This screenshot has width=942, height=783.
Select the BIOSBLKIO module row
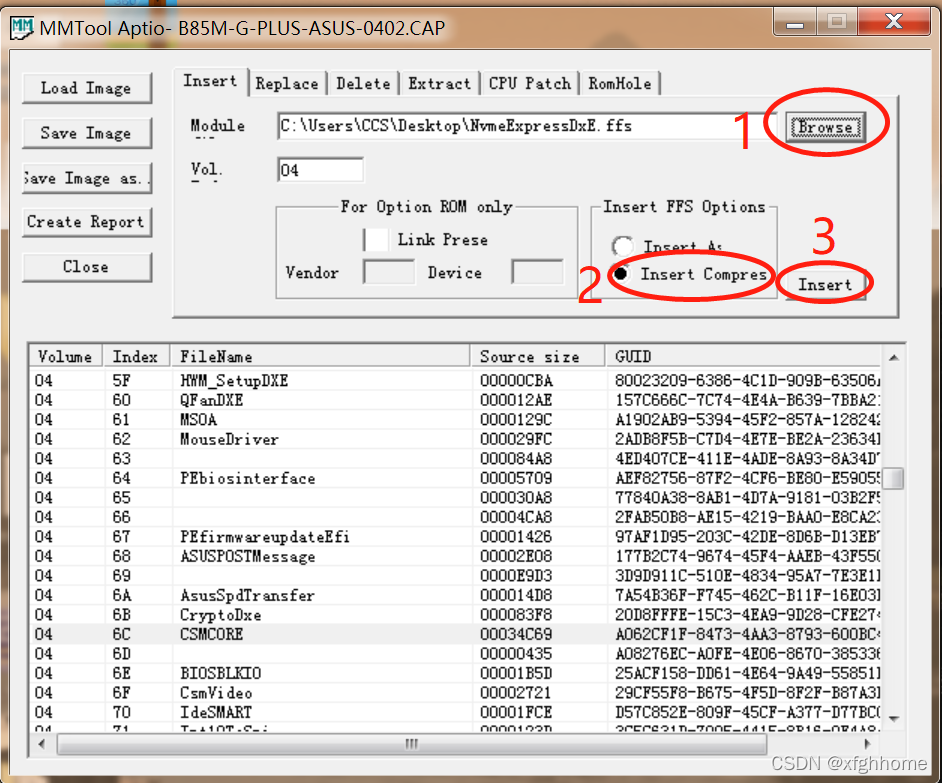(455, 673)
